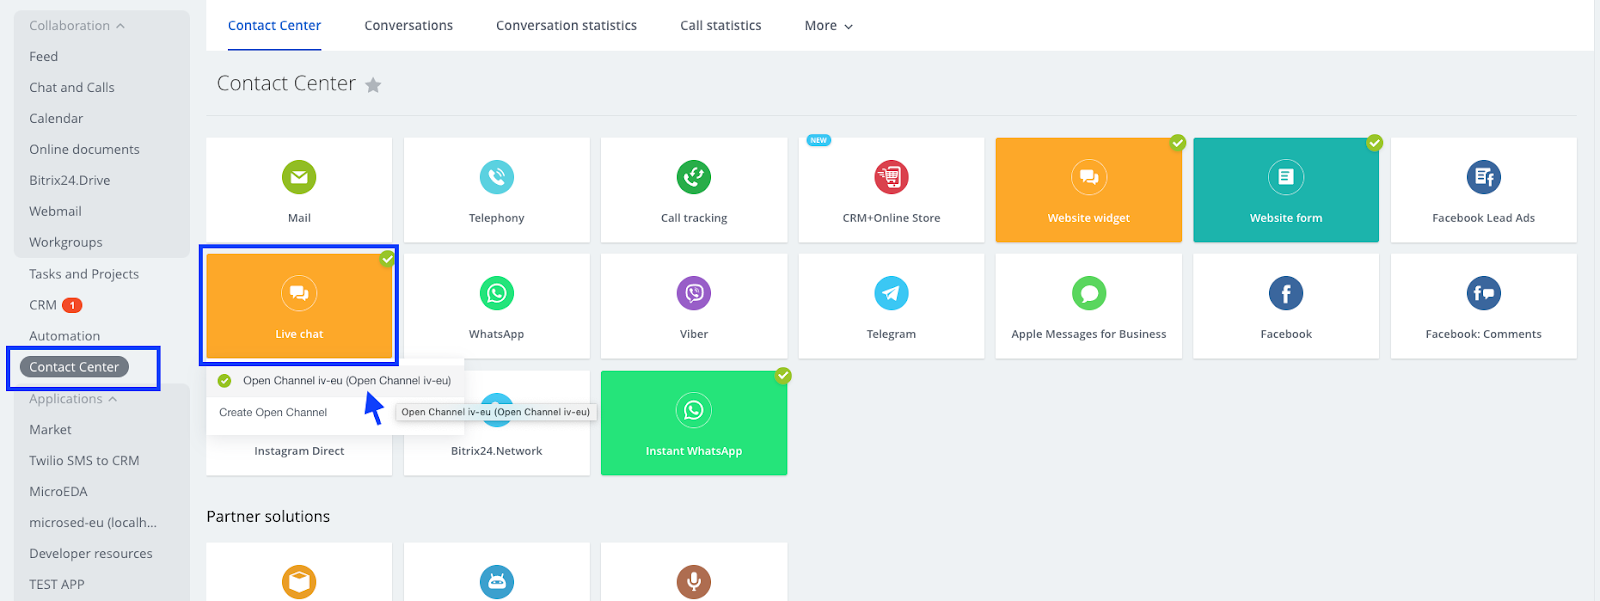
Task: Open the blue bot partner solution icon
Action: pyautogui.click(x=497, y=581)
